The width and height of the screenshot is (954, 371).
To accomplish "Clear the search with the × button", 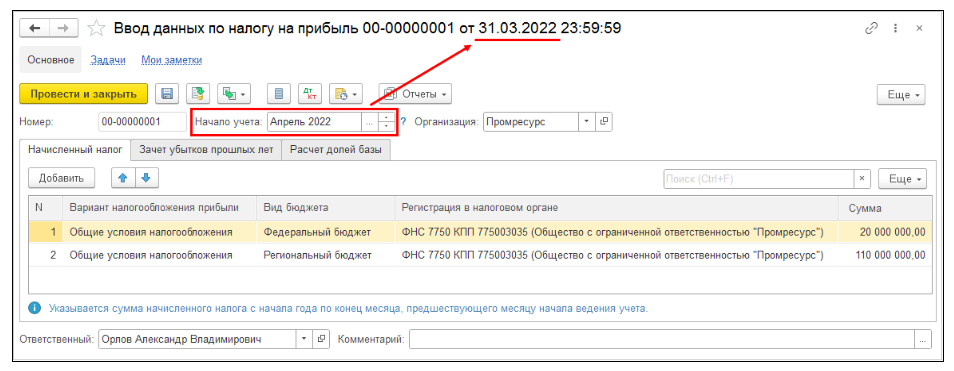I will pyautogui.click(x=862, y=179).
